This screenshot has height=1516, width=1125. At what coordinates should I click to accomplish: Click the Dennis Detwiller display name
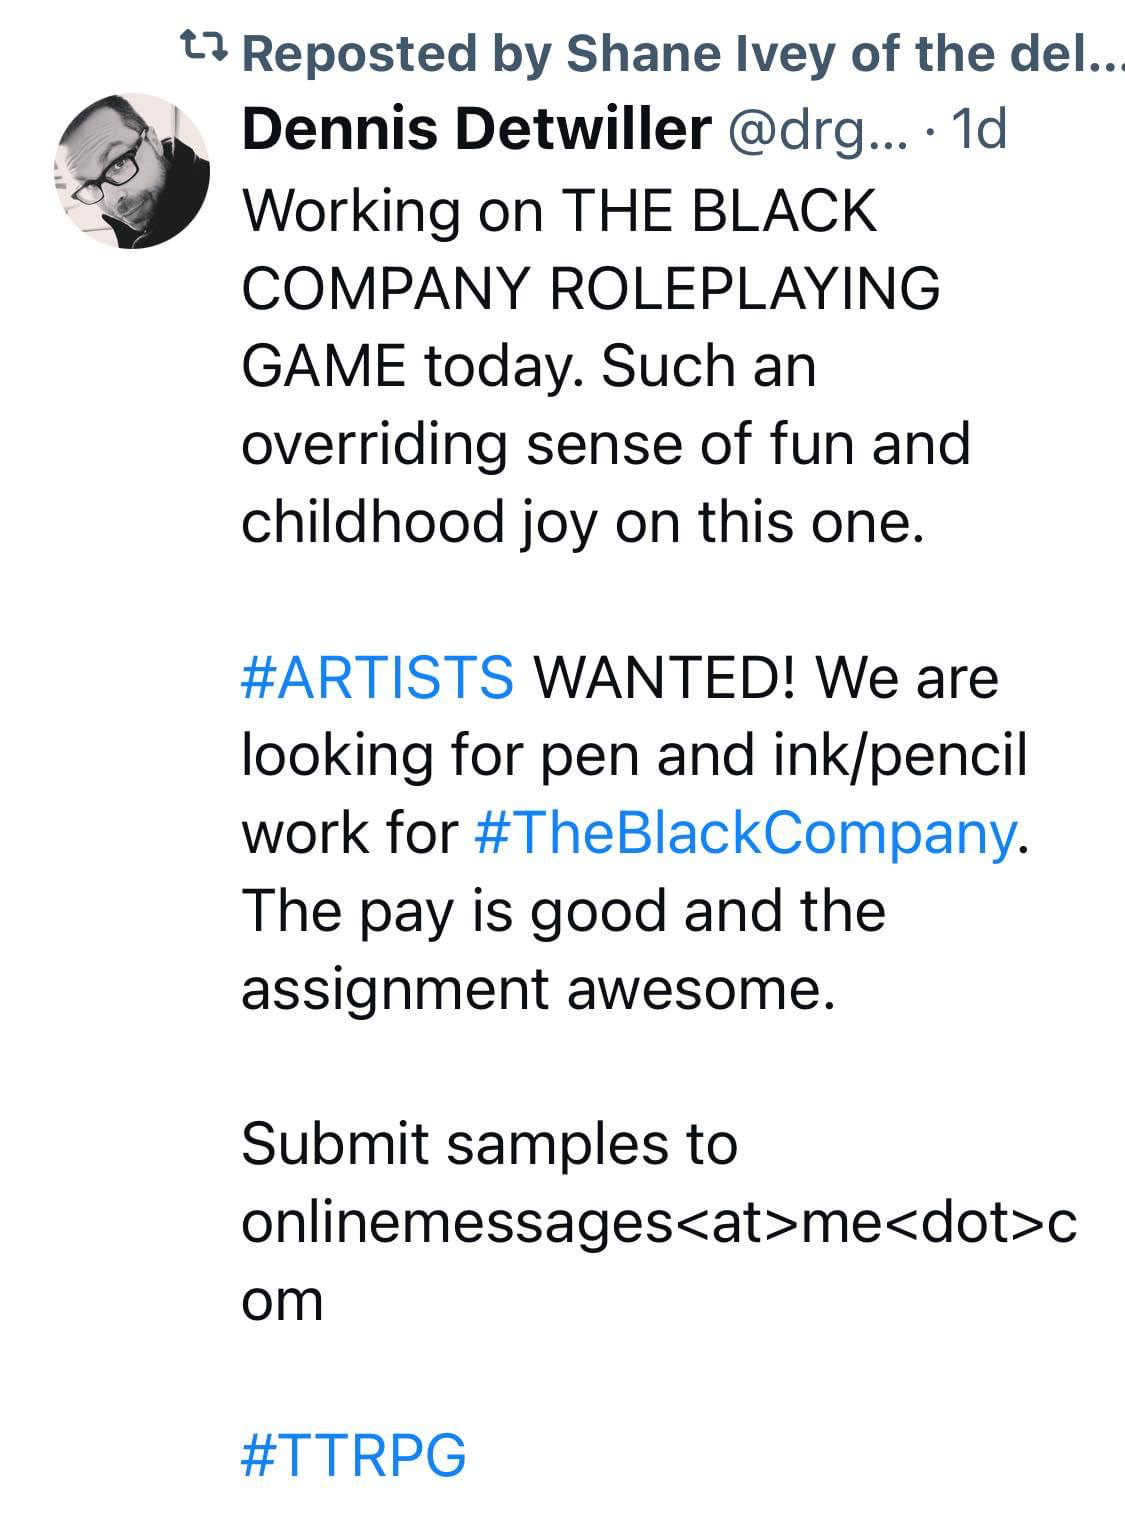[477, 130]
